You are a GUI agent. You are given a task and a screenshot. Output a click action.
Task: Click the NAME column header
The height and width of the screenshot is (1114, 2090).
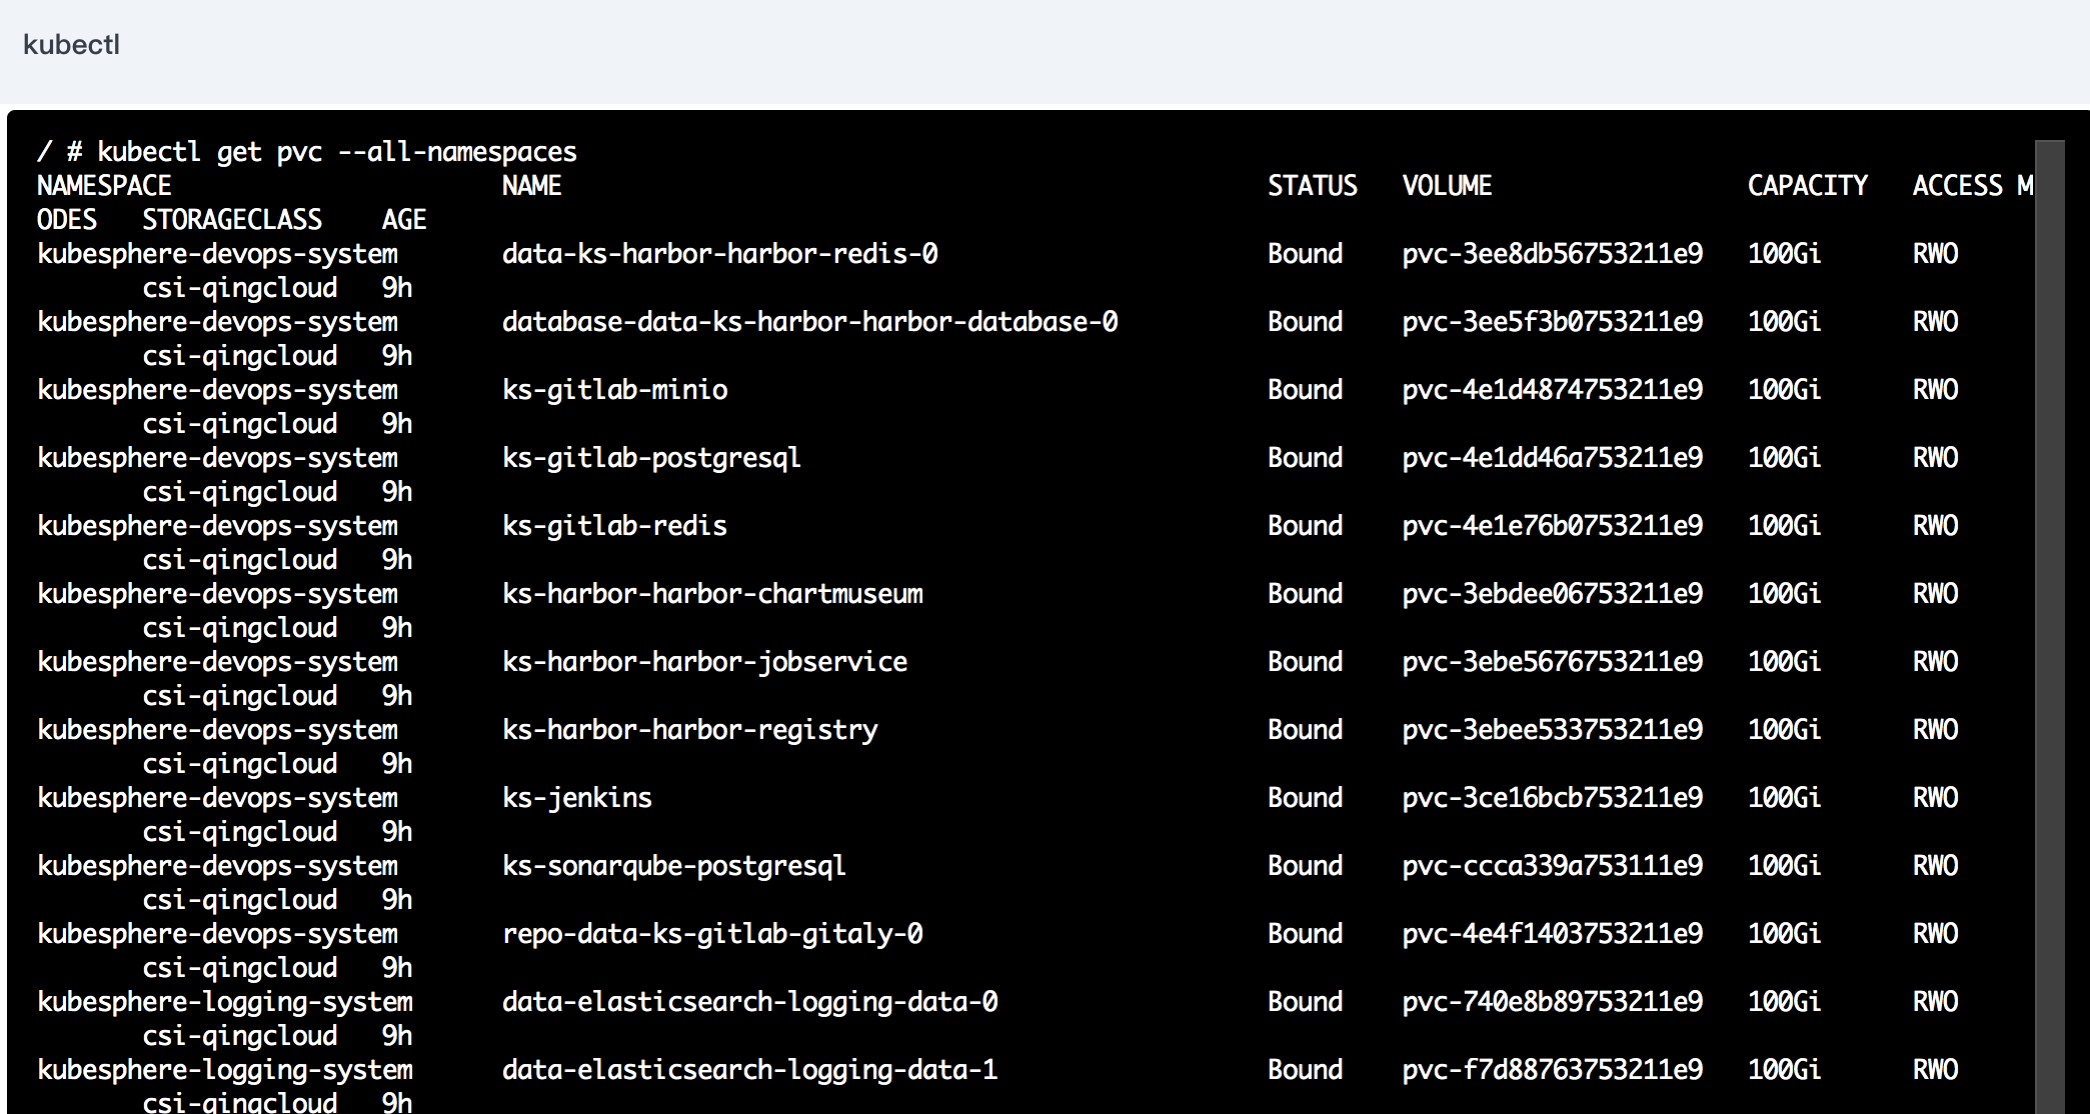[530, 185]
